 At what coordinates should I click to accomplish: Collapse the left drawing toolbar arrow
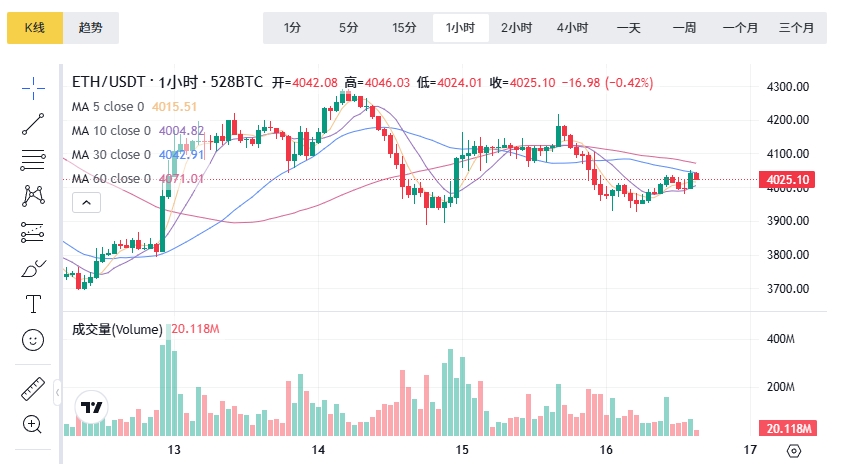pos(57,392)
